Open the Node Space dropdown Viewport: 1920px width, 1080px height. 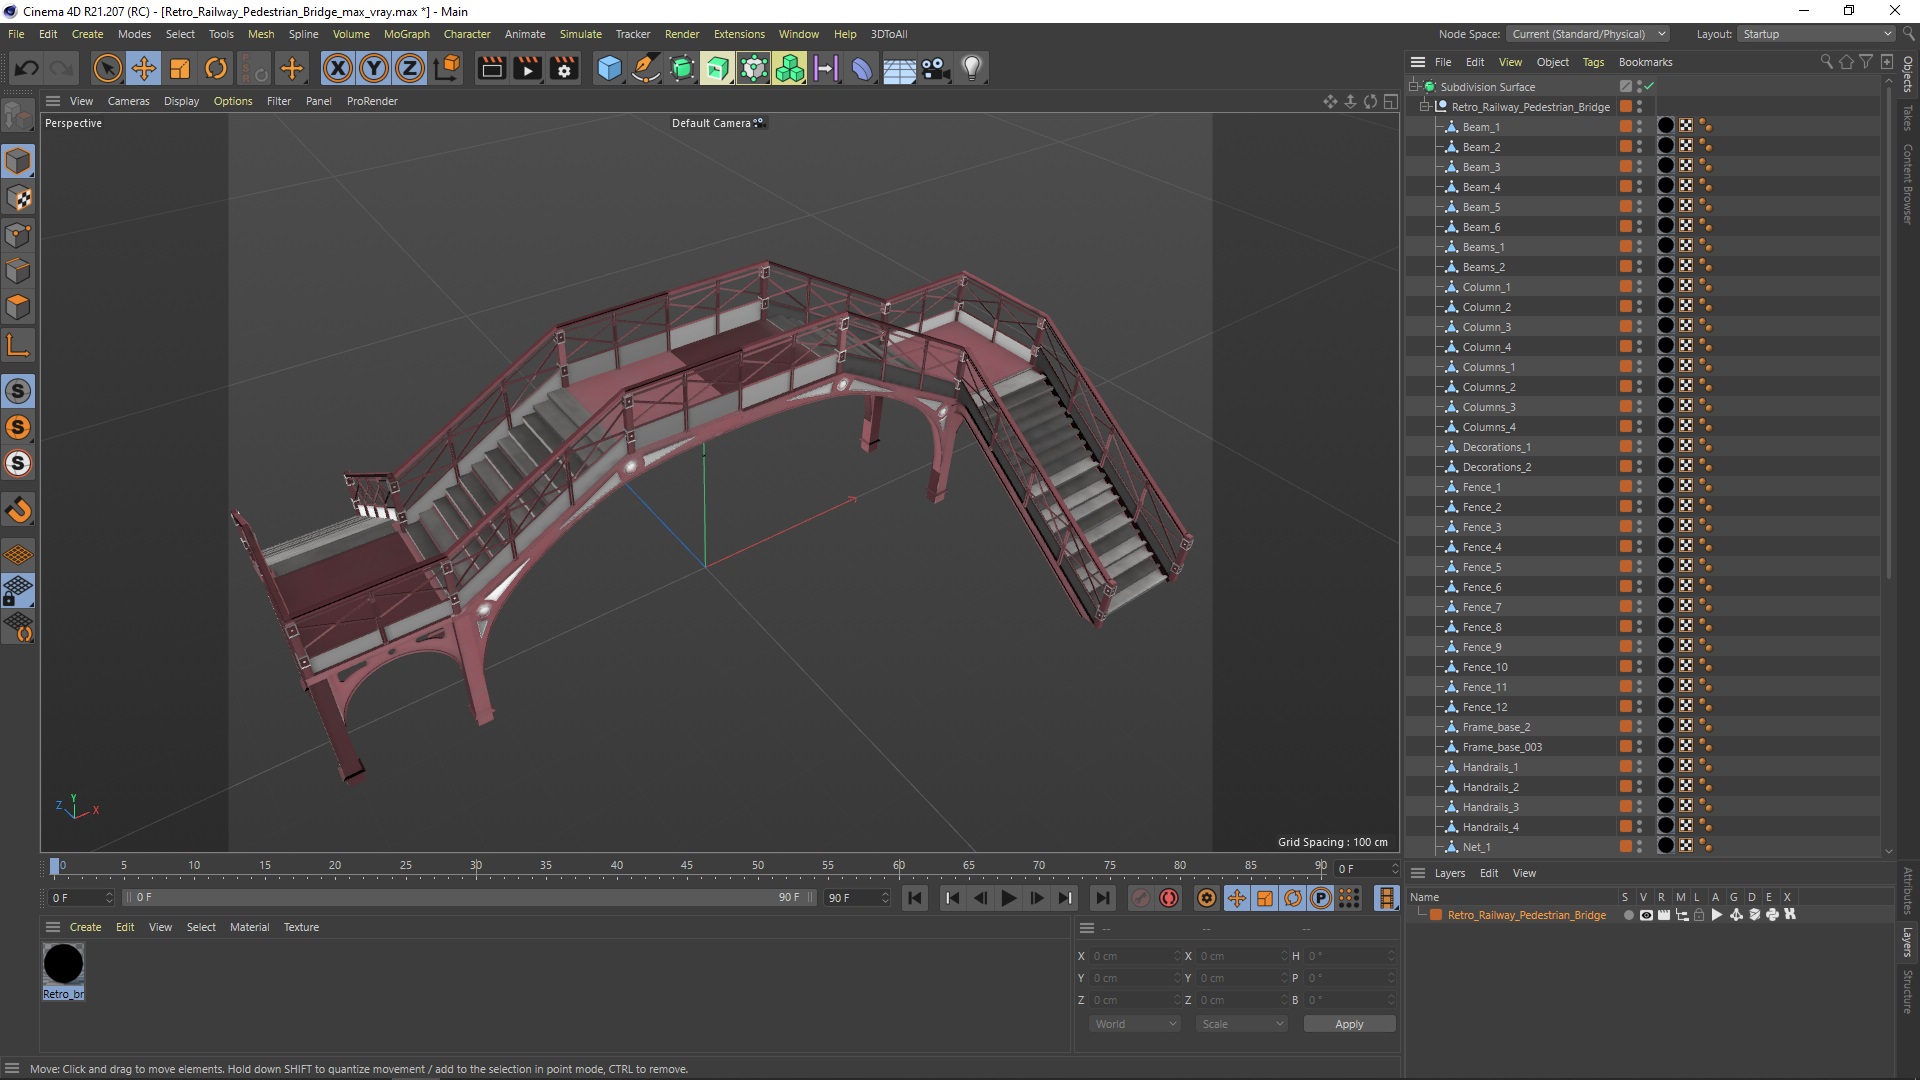point(1588,34)
